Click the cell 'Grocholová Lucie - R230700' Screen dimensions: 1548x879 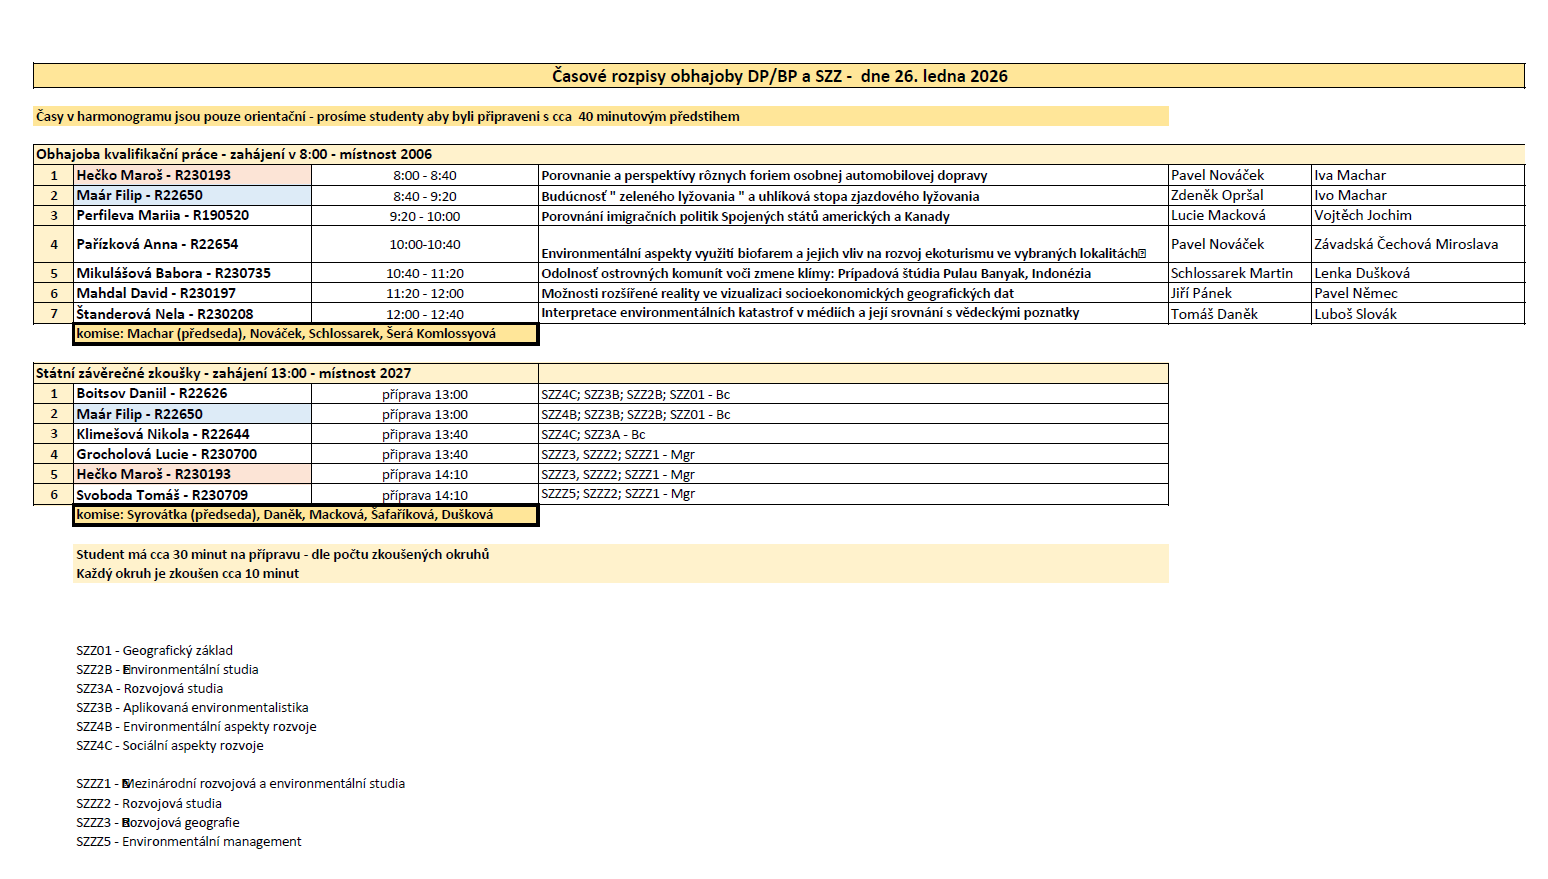click(x=167, y=454)
